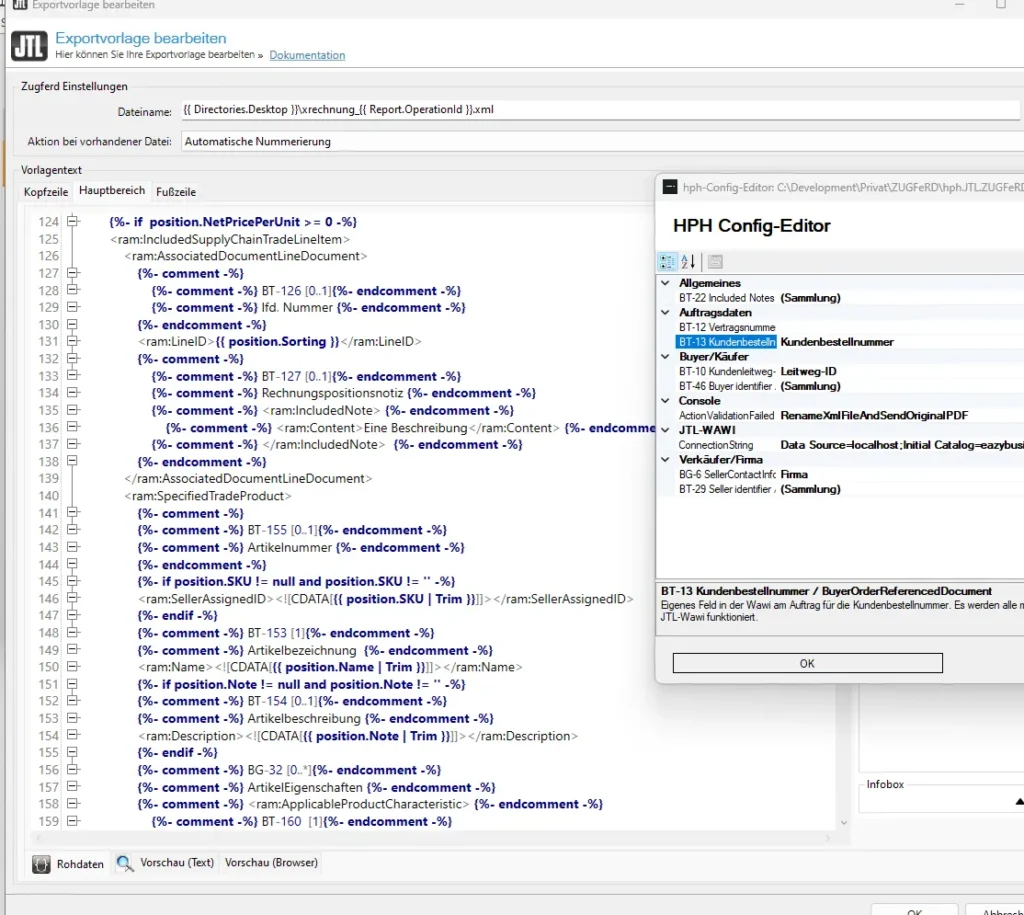Switch to the Fußzeile tab
This screenshot has width=1024, height=915.
coord(176,191)
